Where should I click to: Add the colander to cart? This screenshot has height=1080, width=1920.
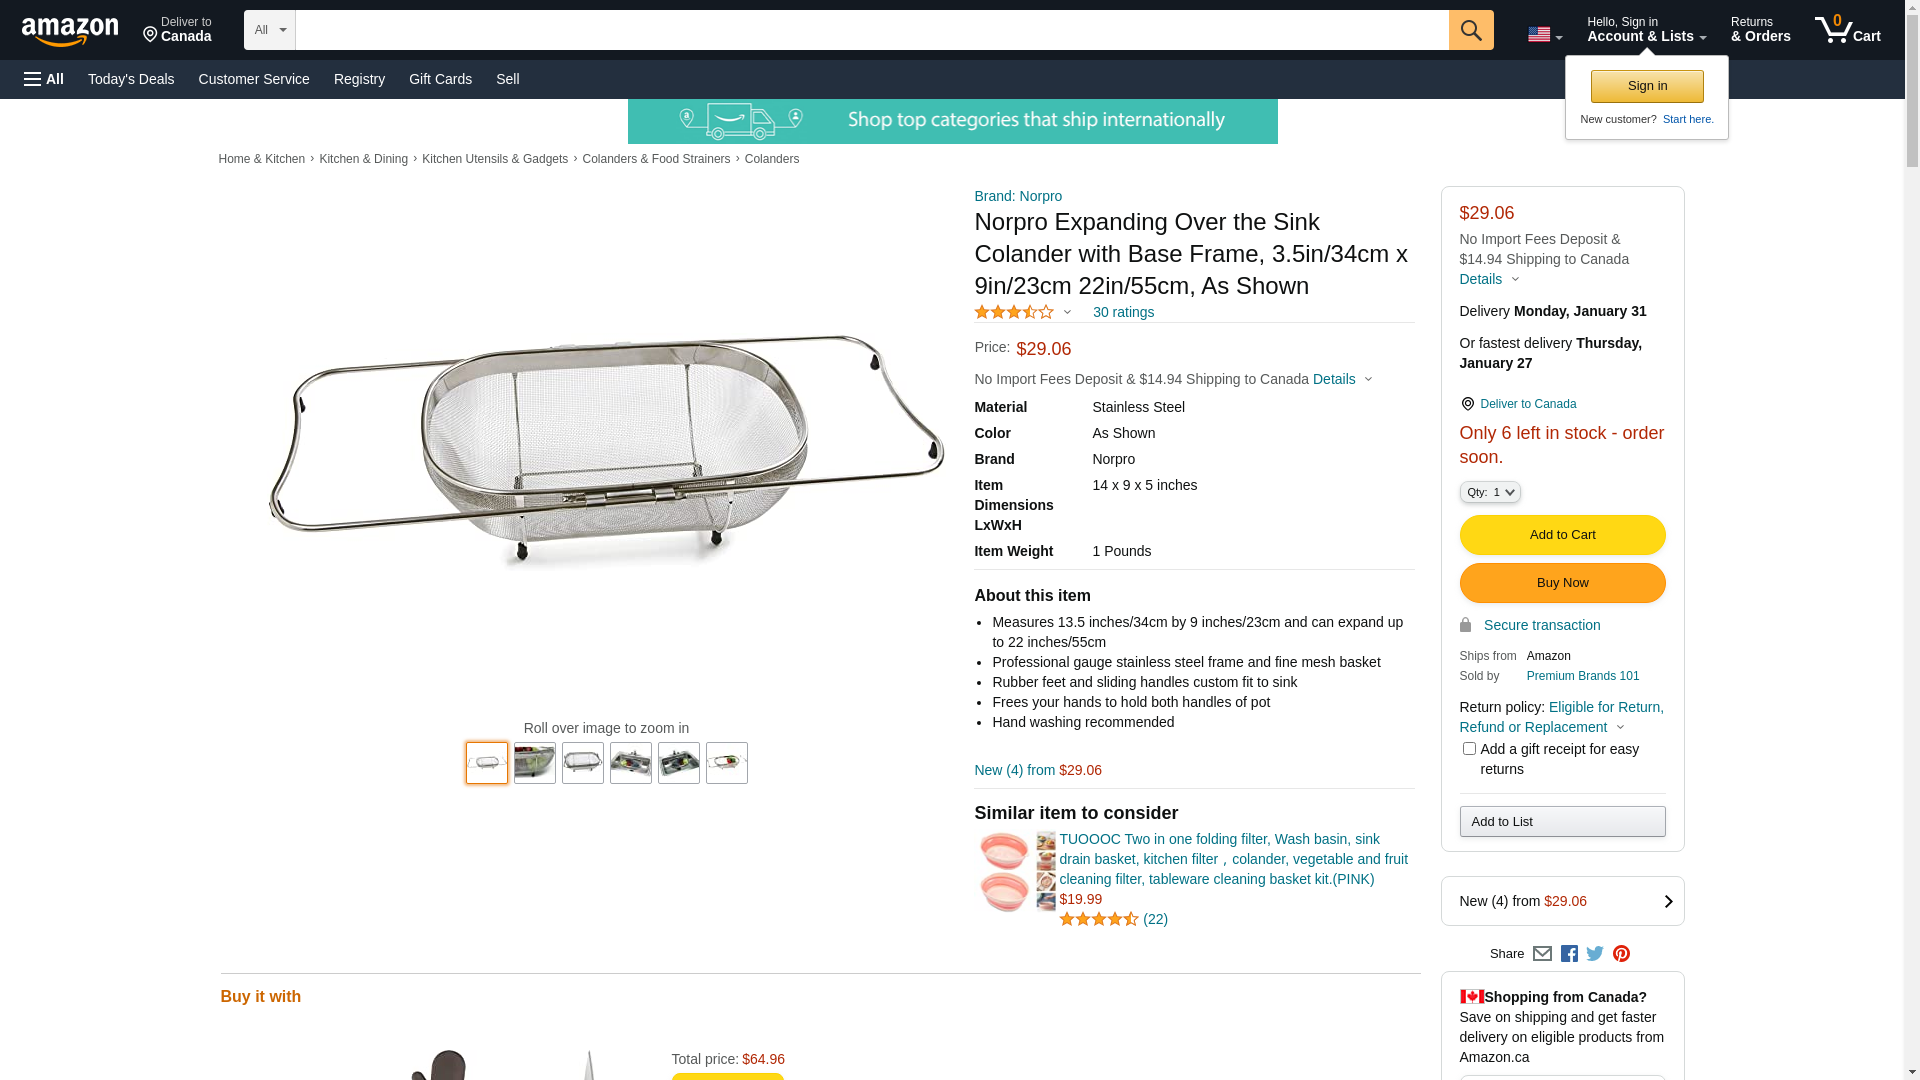click(x=1562, y=535)
